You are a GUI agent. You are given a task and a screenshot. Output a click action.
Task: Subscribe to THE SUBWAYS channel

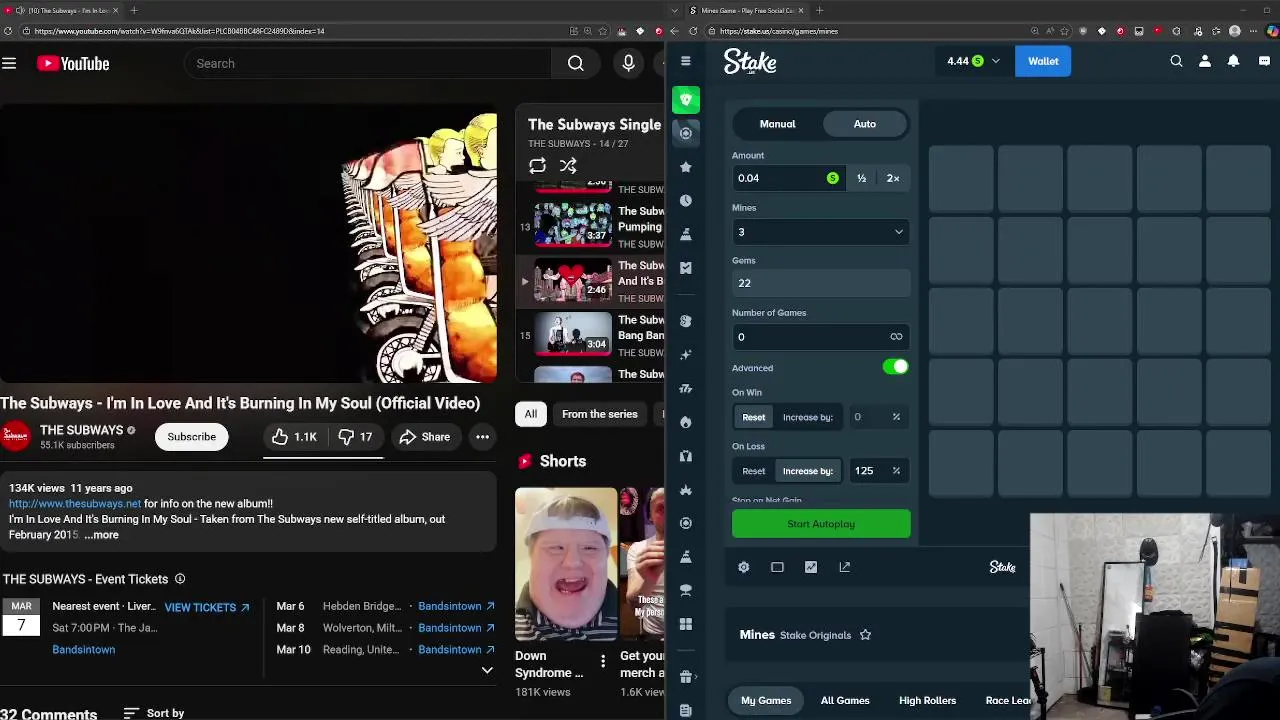(191, 437)
